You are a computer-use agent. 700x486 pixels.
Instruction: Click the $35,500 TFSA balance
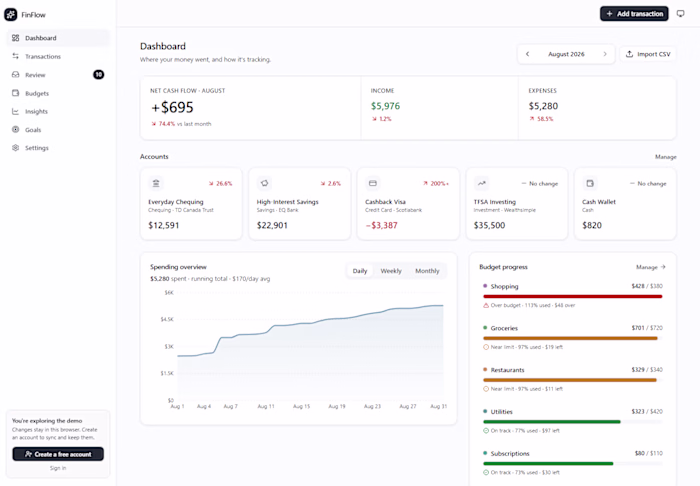489,225
